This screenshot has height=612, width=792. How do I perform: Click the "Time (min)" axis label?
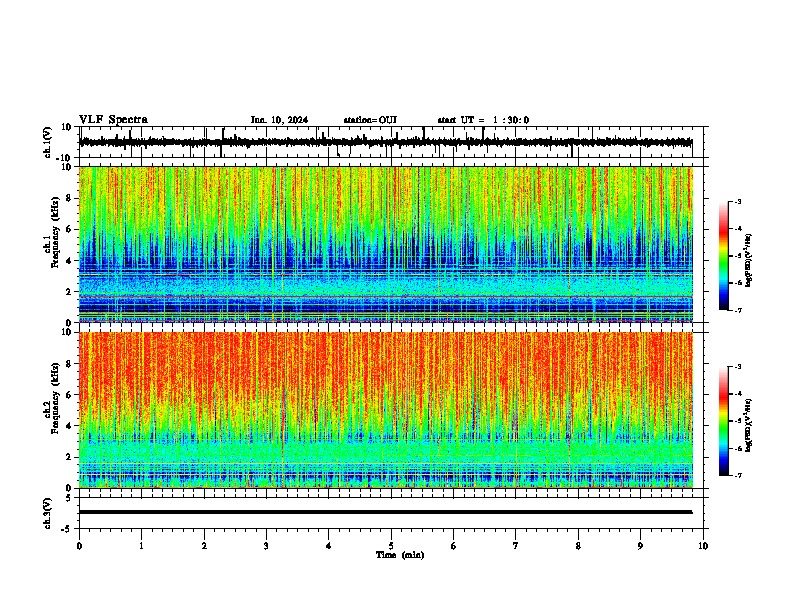tap(400, 555)
